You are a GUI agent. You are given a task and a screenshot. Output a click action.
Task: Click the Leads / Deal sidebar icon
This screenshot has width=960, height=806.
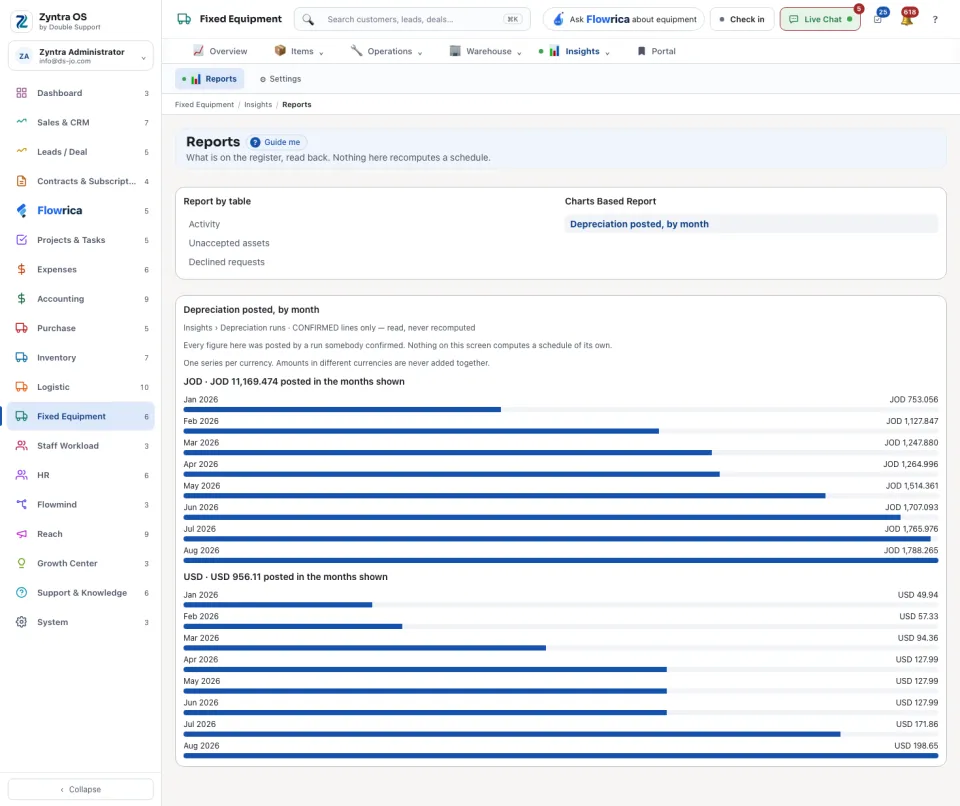21,151
